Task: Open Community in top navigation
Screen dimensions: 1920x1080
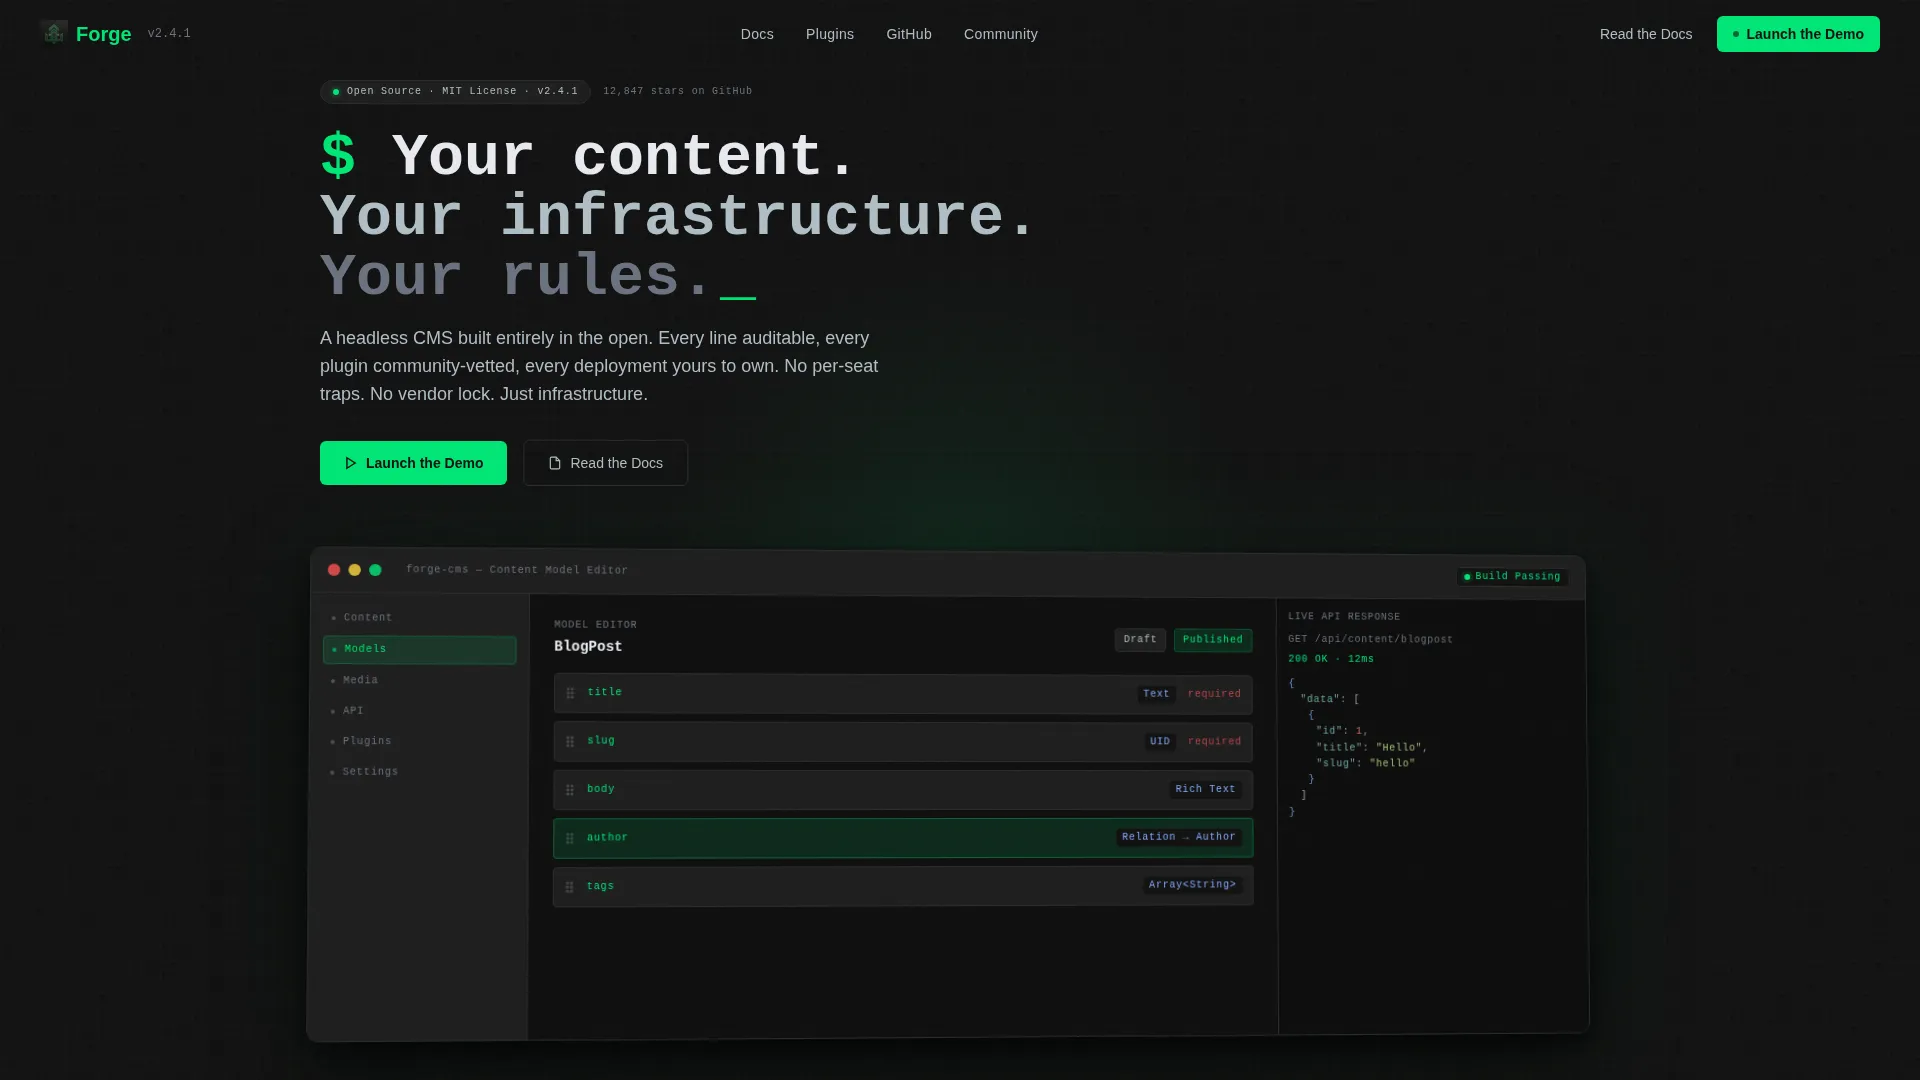Action: coord(1001,34)
